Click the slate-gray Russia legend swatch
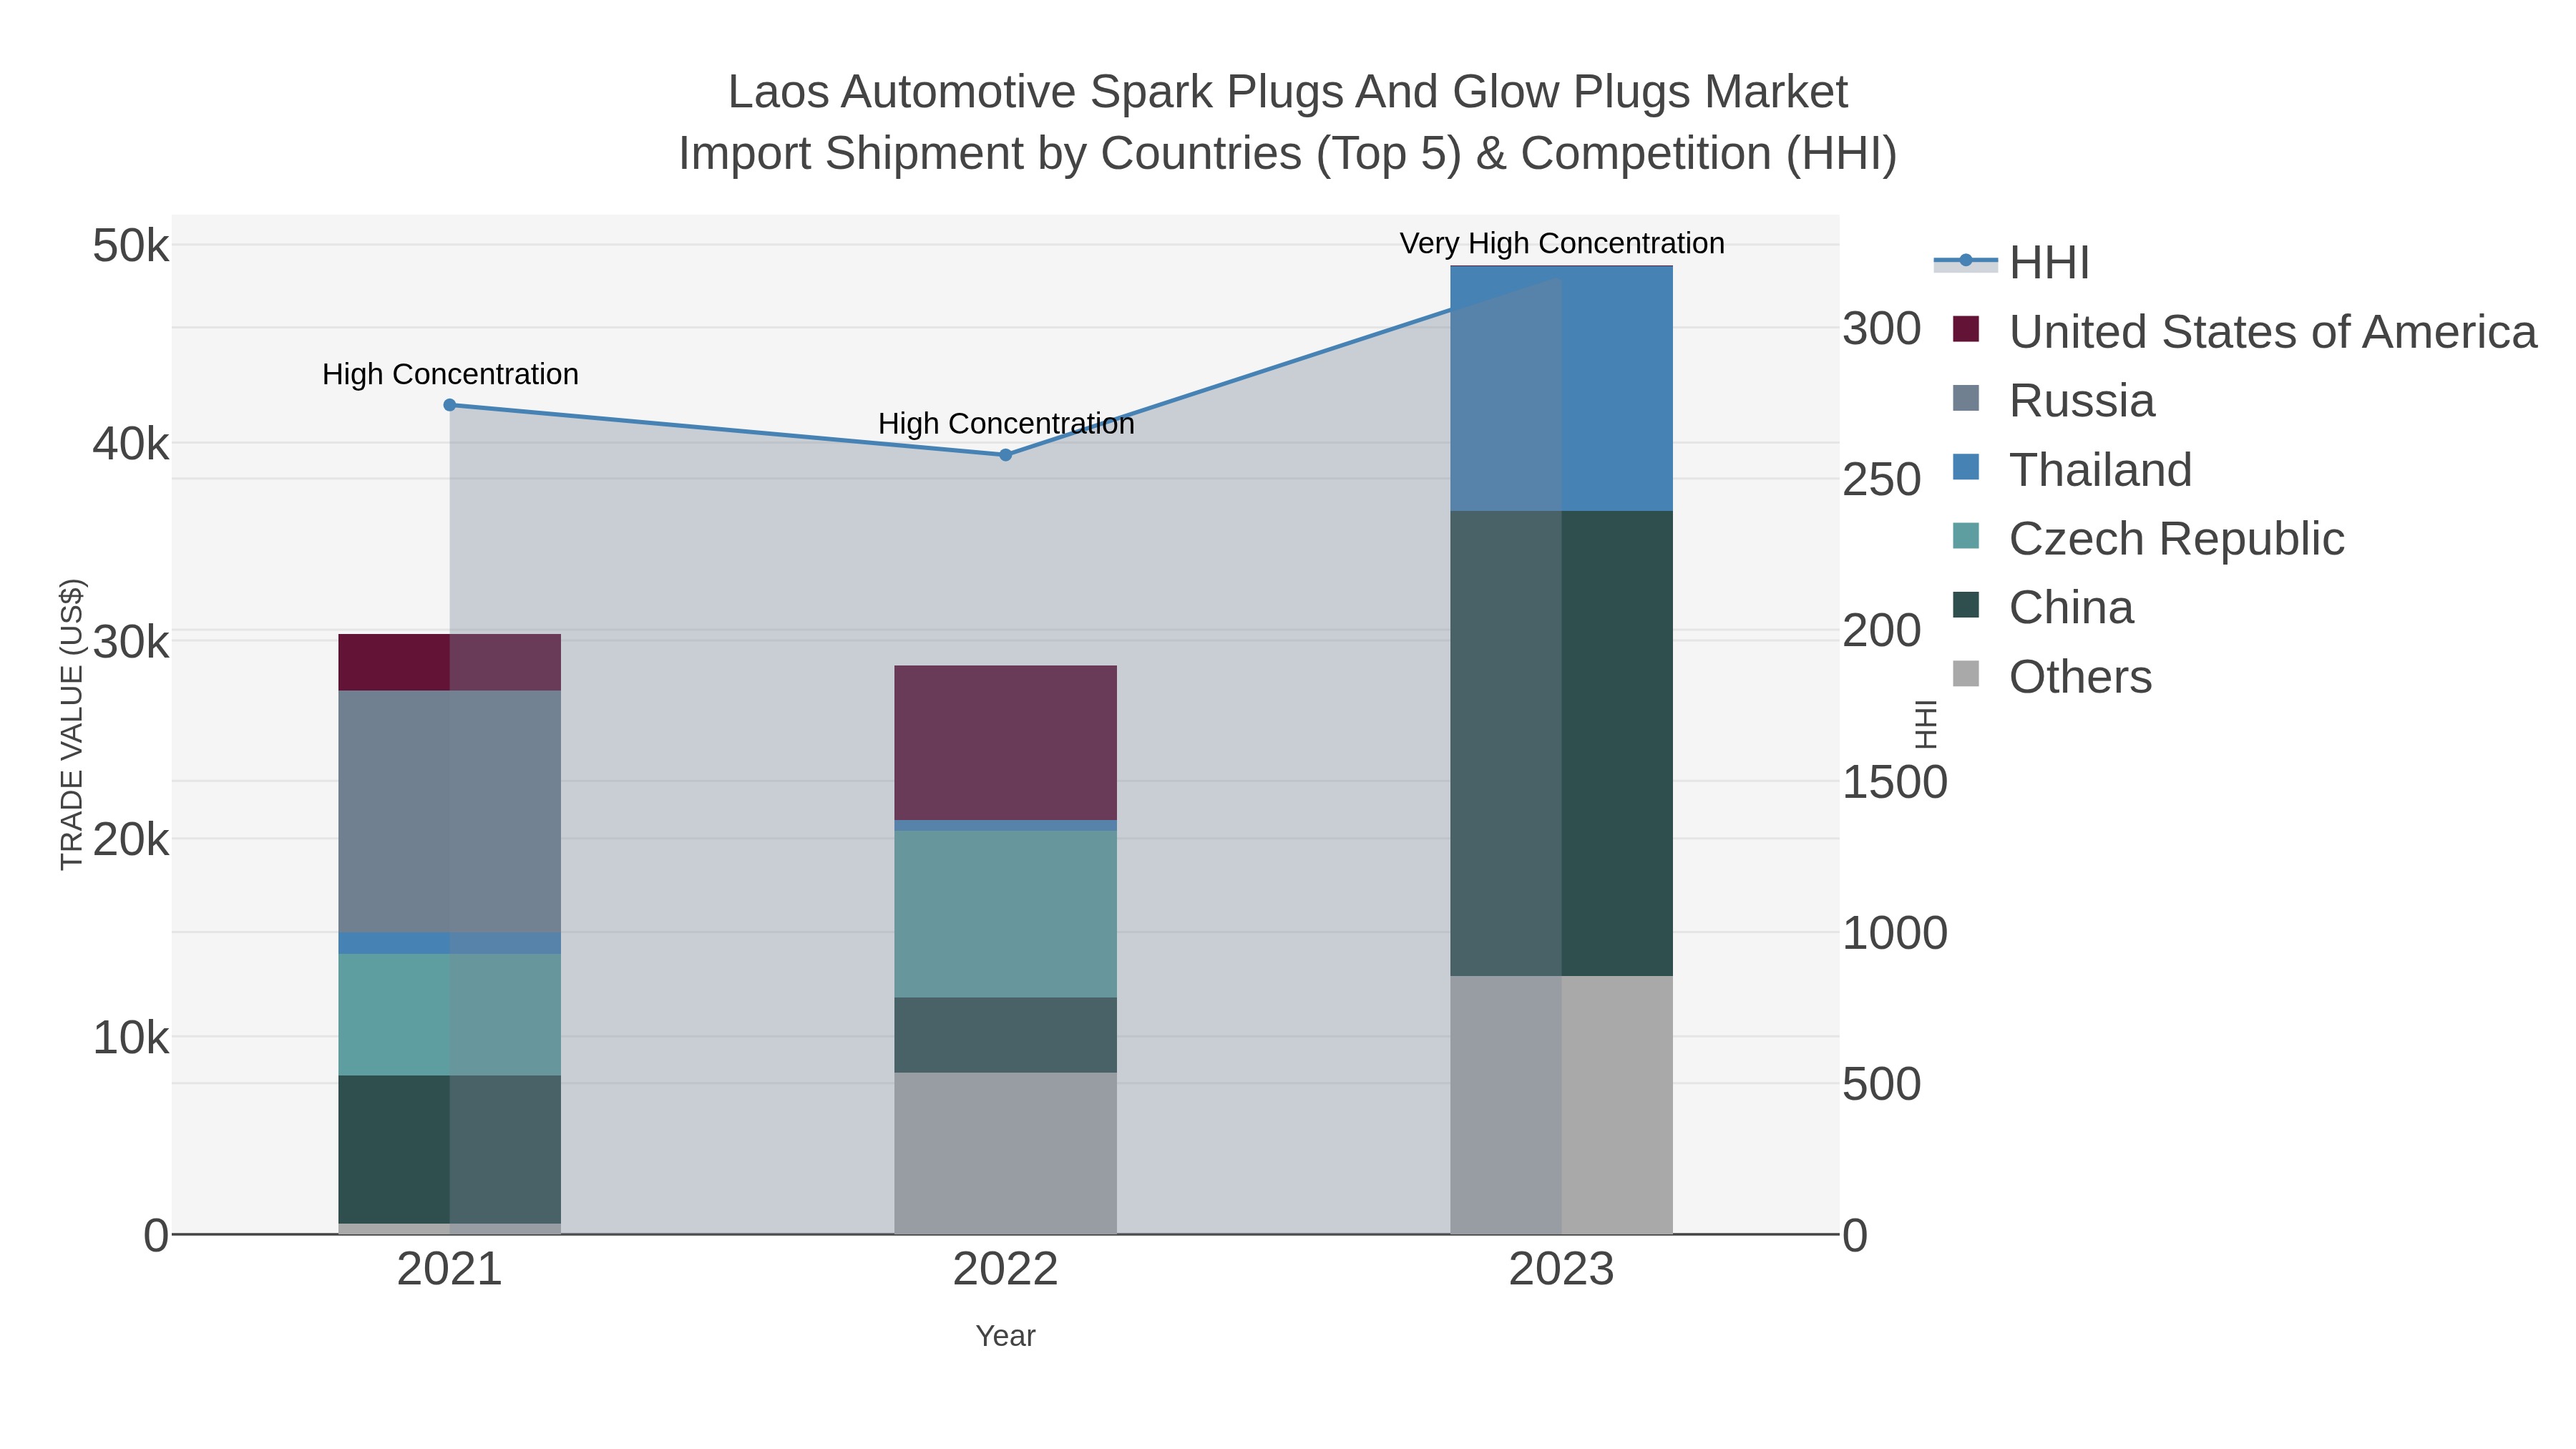This screenshot has height=1449, width=2576. point(1966,398)
